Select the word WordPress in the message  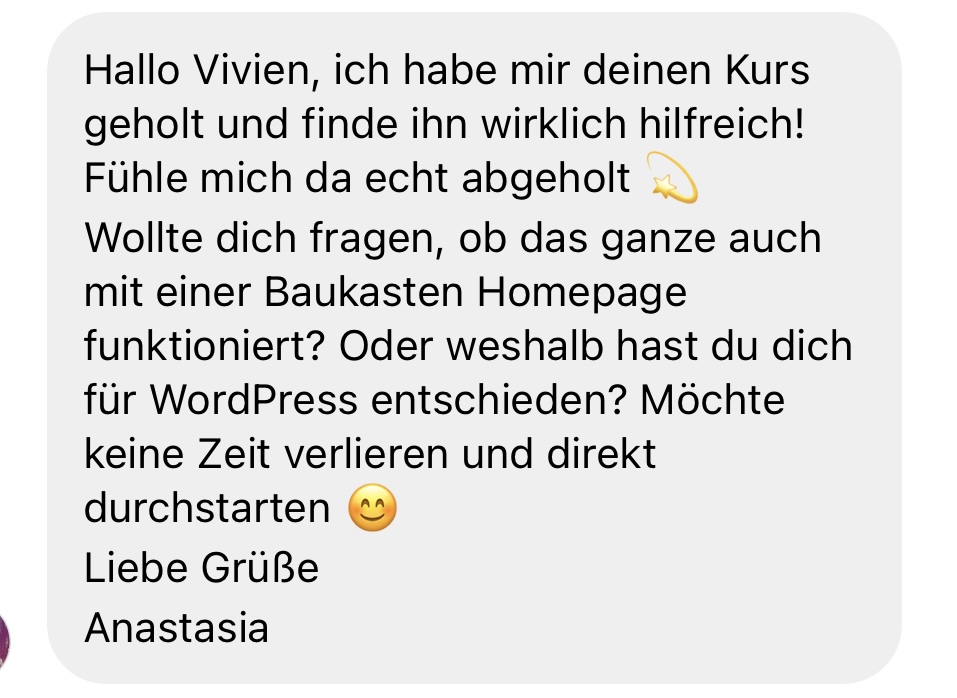coord(253,400)
